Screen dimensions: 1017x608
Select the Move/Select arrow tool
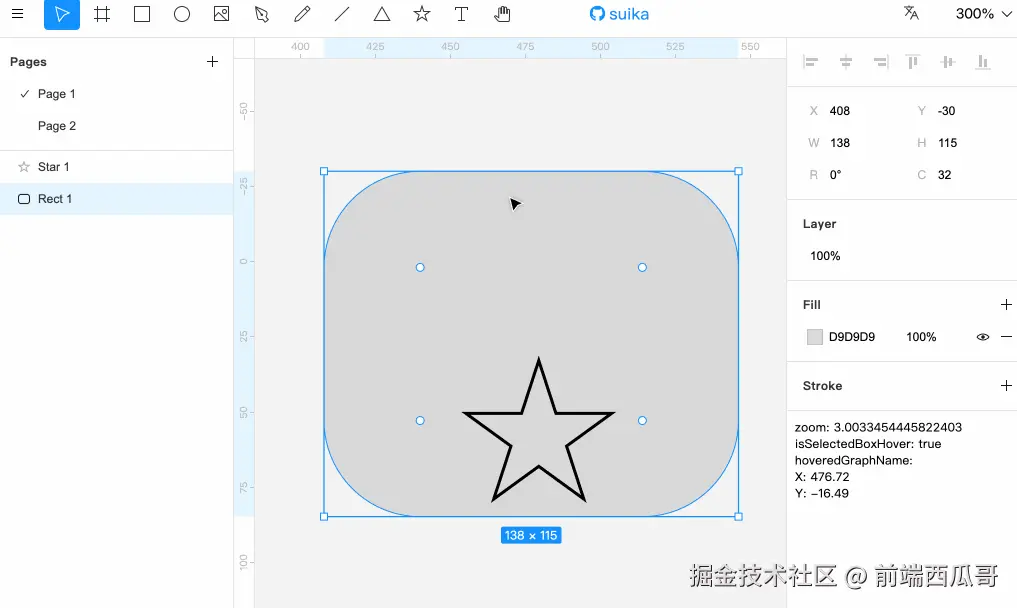coord(62,14)
